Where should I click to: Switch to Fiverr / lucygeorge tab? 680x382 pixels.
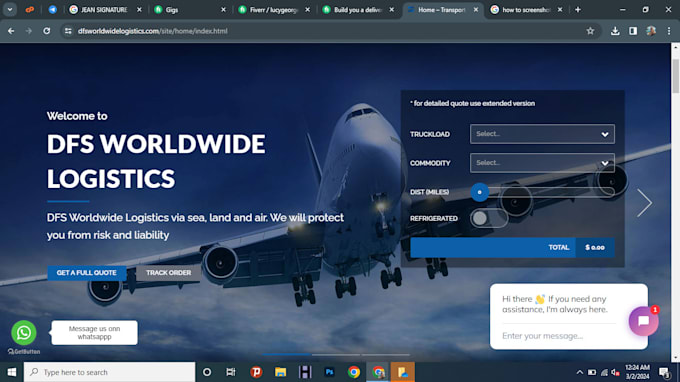coord(274,10)
